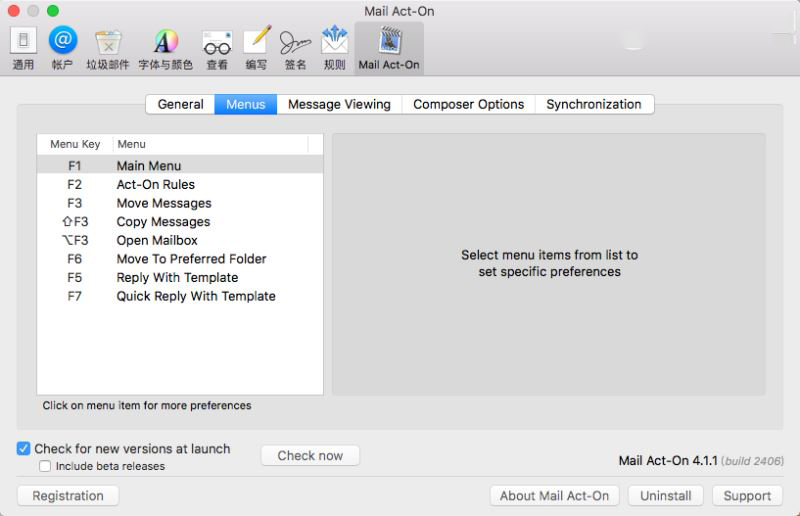The image size is (800, 516).
Task: Select Quick Reply With Template row
Action: [x=180, y=296]
